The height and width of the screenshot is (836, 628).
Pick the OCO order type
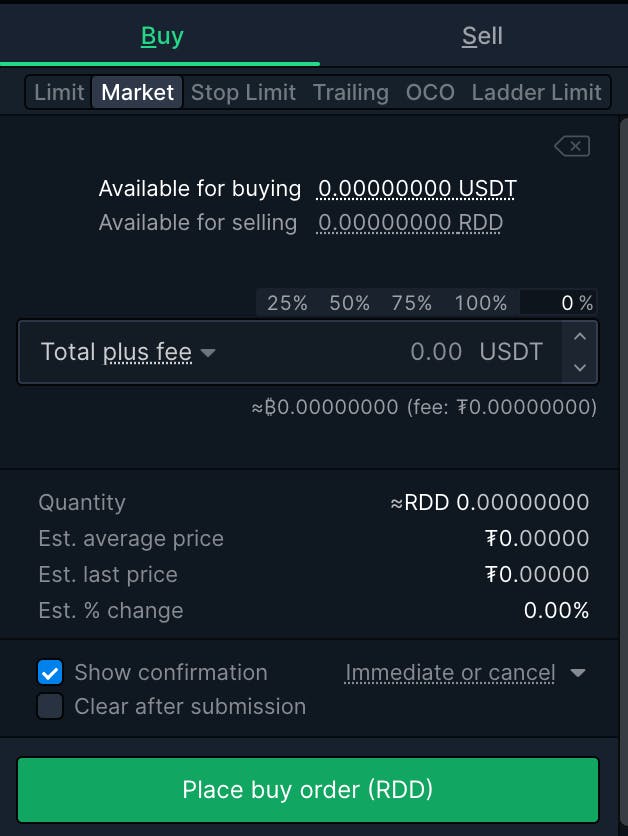(430, 93)
